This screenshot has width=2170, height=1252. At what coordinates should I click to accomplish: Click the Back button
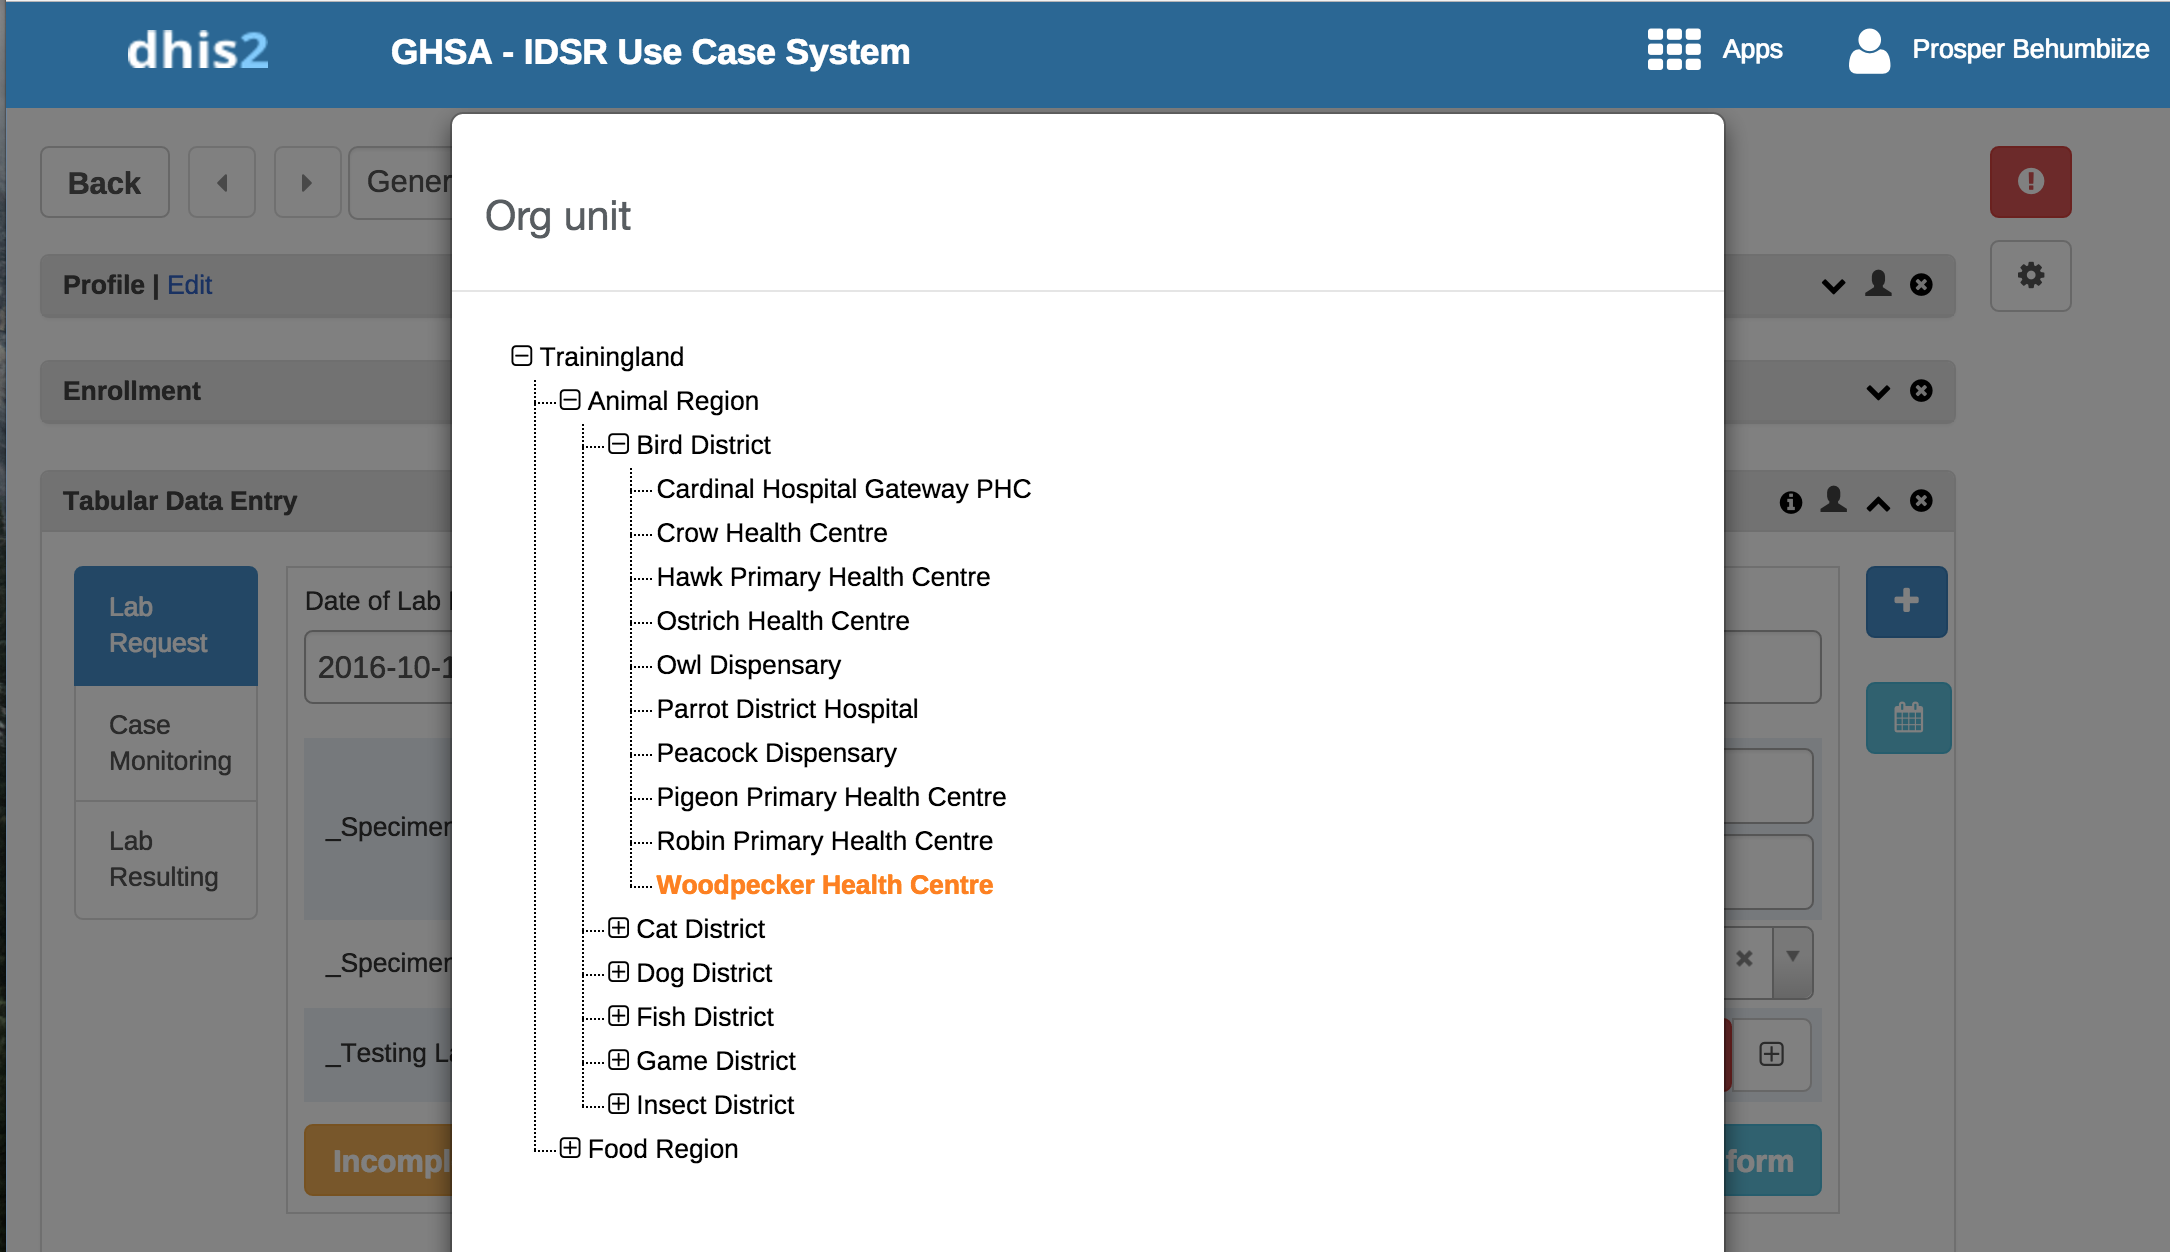coord(104,183)
